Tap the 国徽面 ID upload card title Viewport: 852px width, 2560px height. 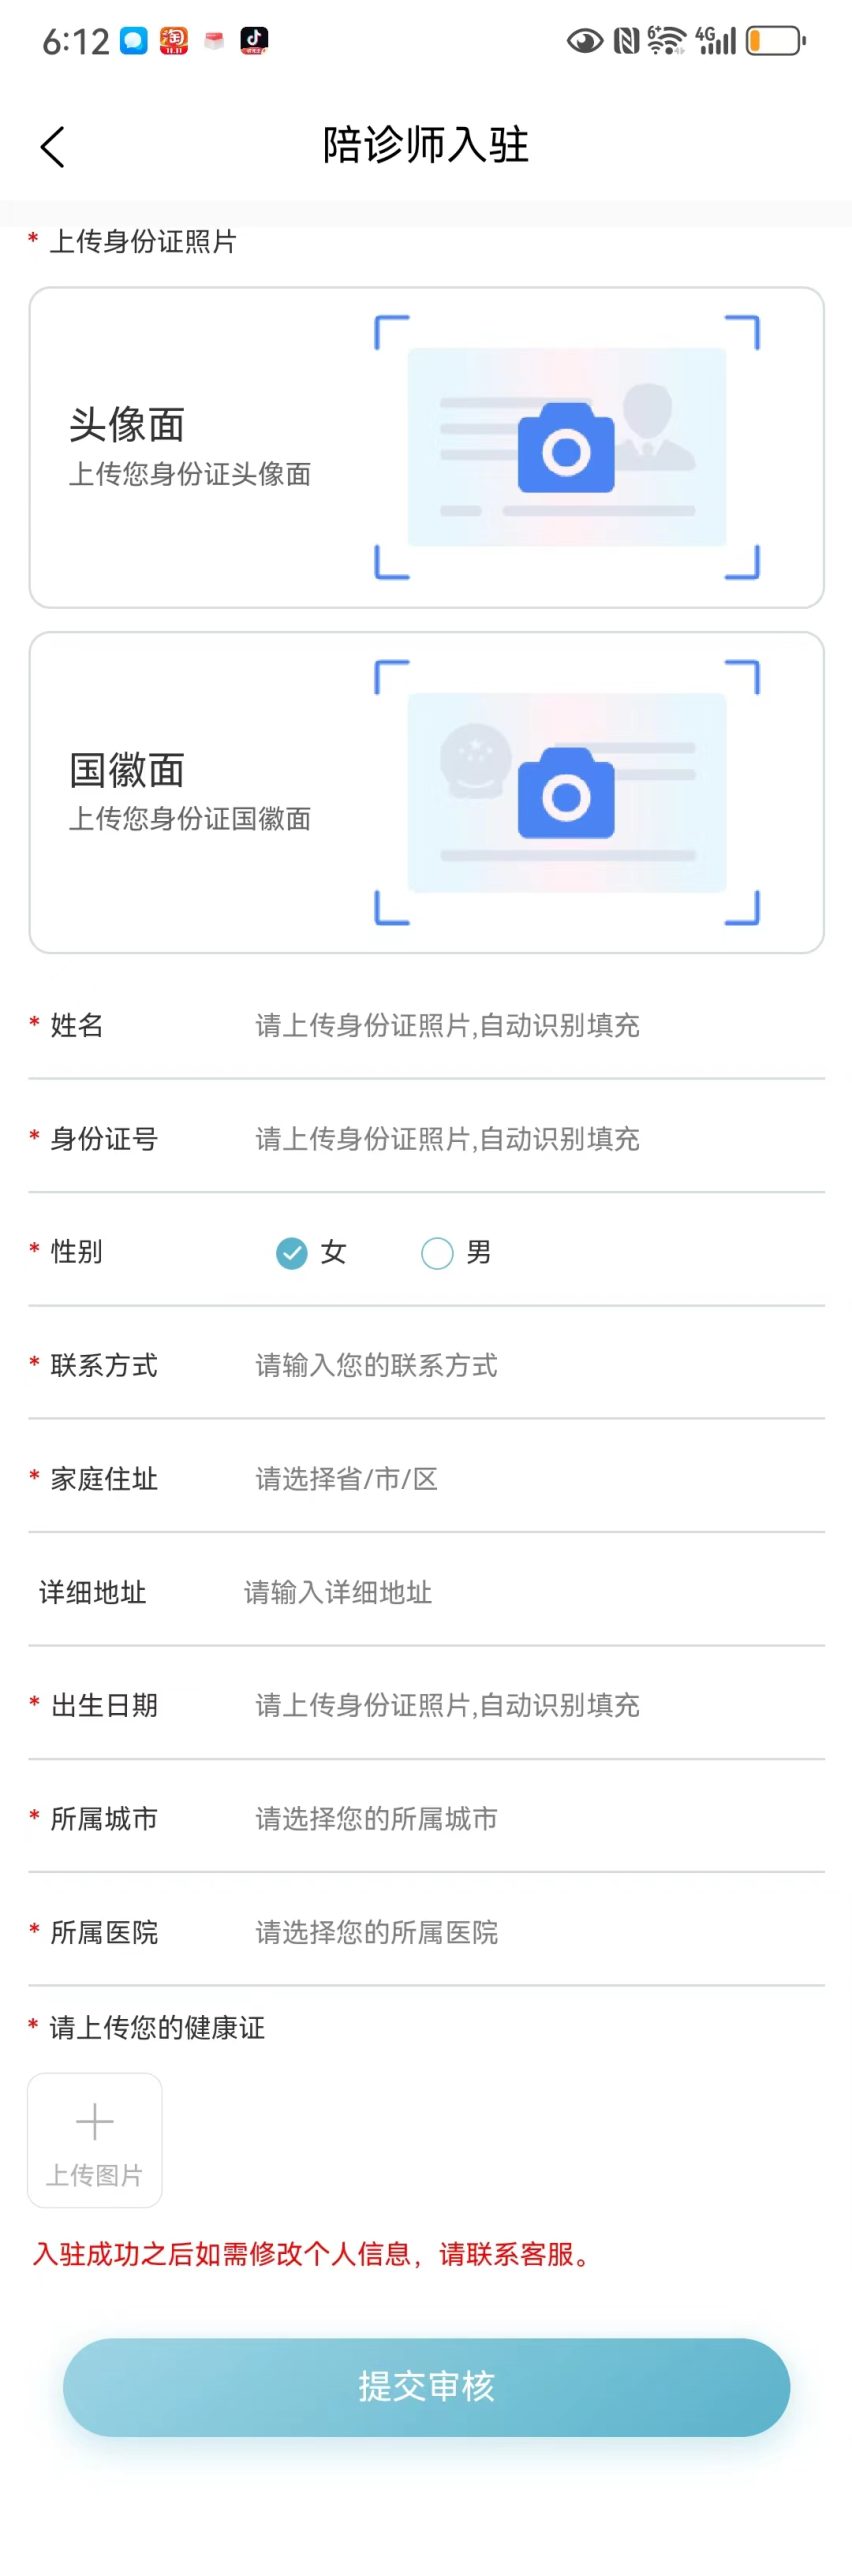[x=127, y=771]
